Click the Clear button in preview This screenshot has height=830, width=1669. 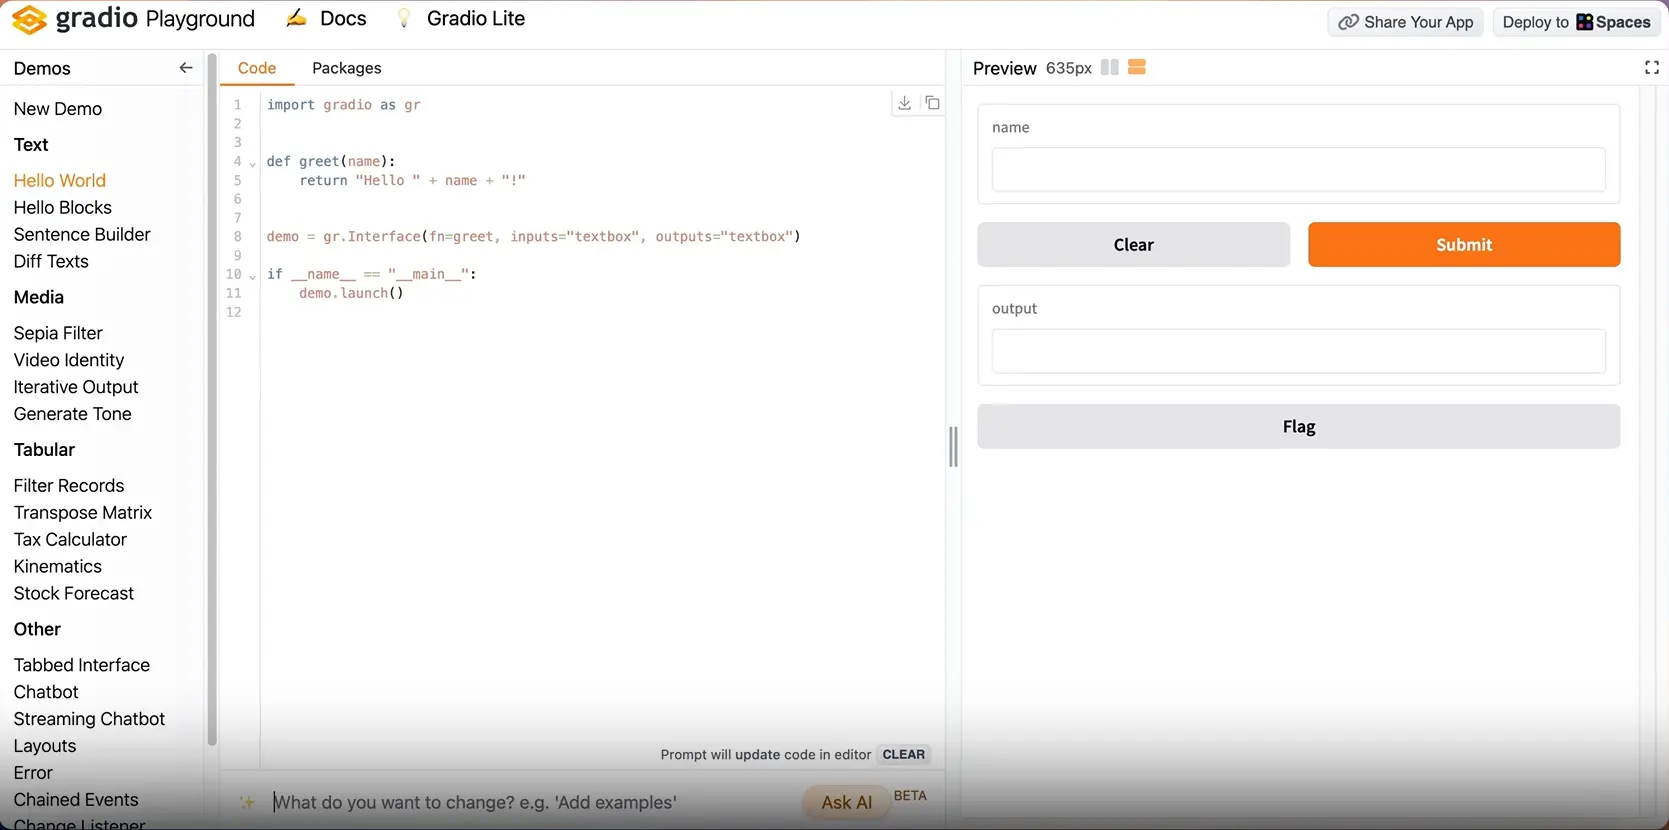[1133, 245]
